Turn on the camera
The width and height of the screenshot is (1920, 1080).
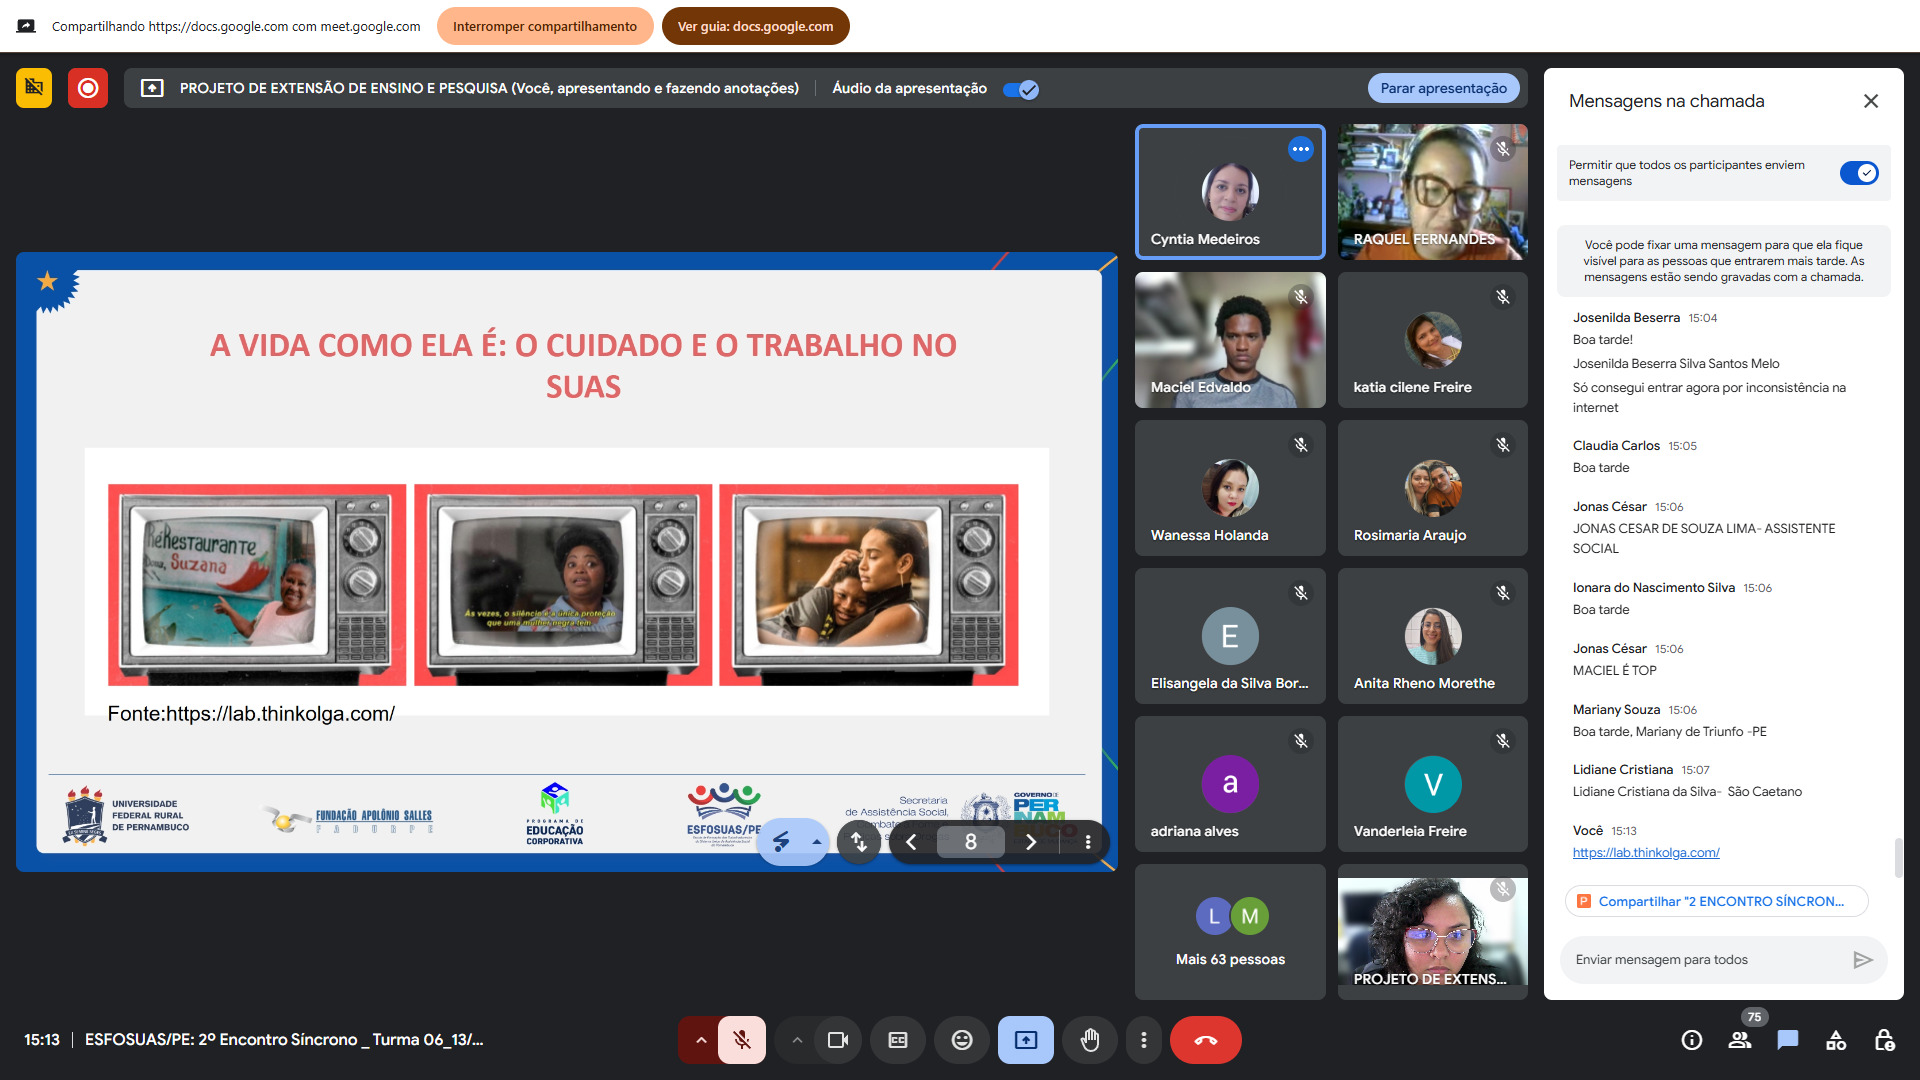click(838, 1040)
